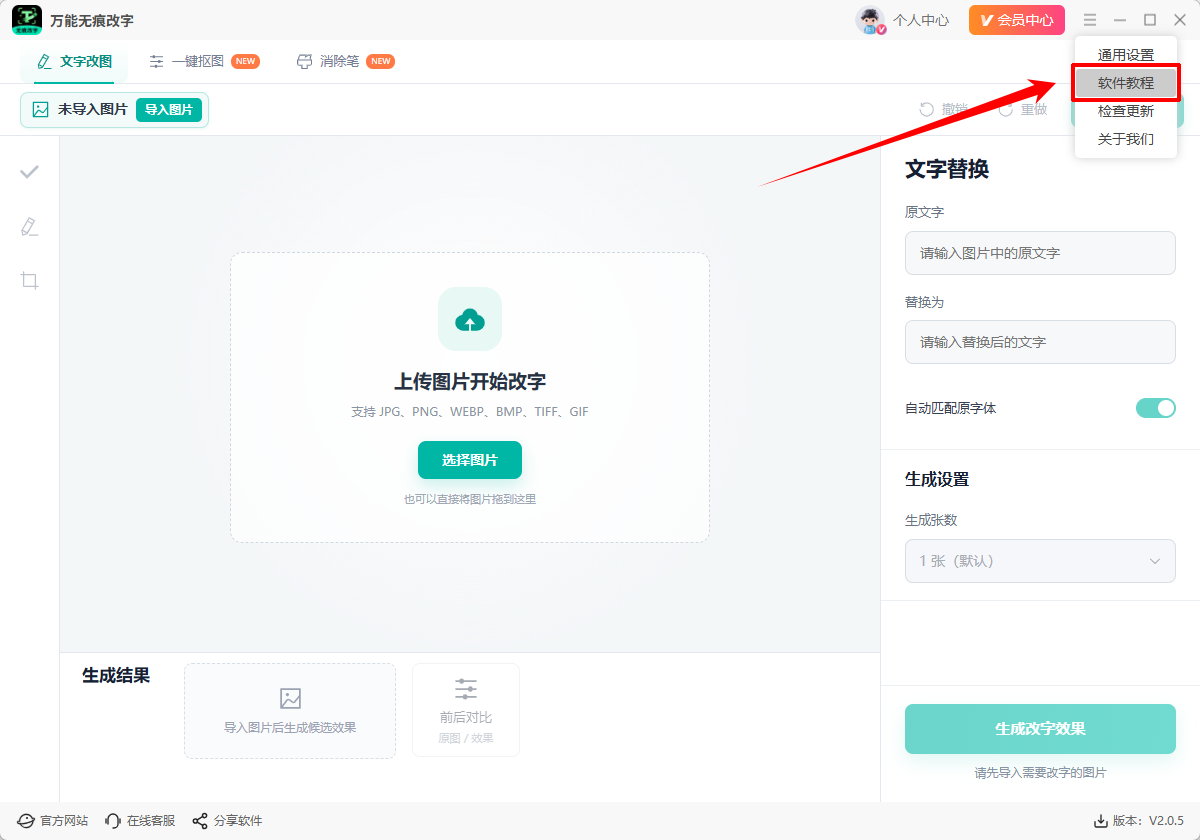
Task: Click the 前后对比 原图/效果 card
Action: pos(466,710)
